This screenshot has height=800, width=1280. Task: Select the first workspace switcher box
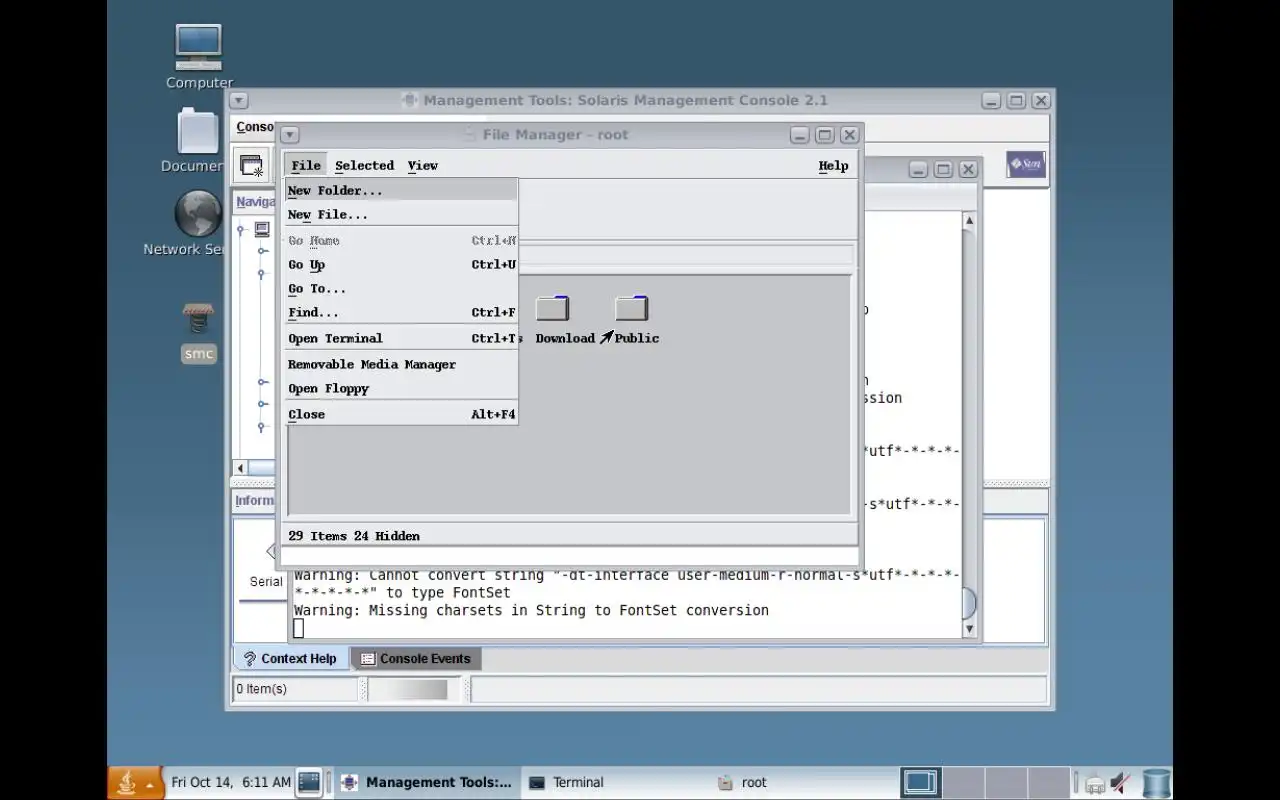pos(920,782)
